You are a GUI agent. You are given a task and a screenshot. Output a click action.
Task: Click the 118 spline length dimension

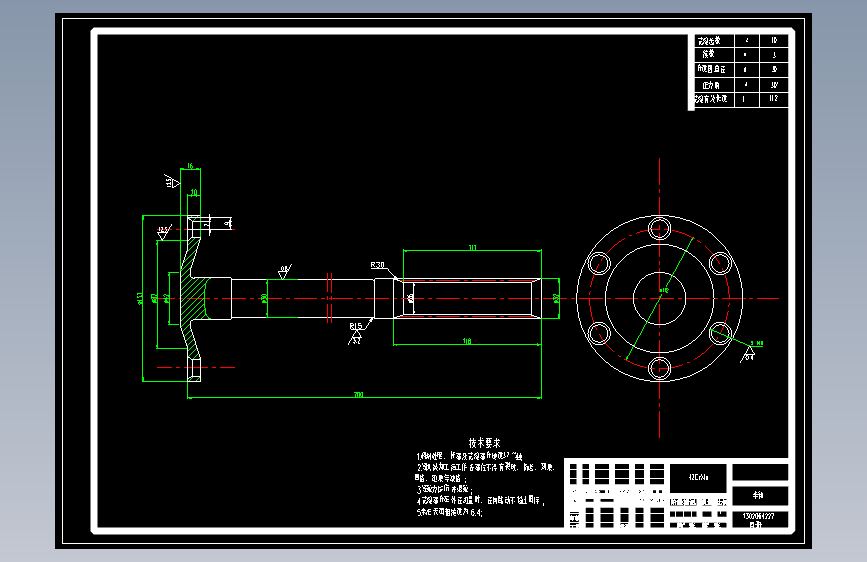tap(467, 341)
